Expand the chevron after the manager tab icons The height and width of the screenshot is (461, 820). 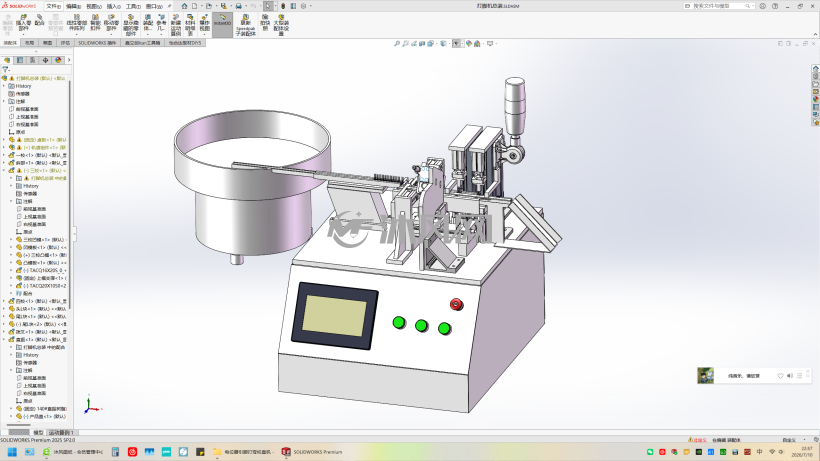pyautogui.click(x=69, y=60)
